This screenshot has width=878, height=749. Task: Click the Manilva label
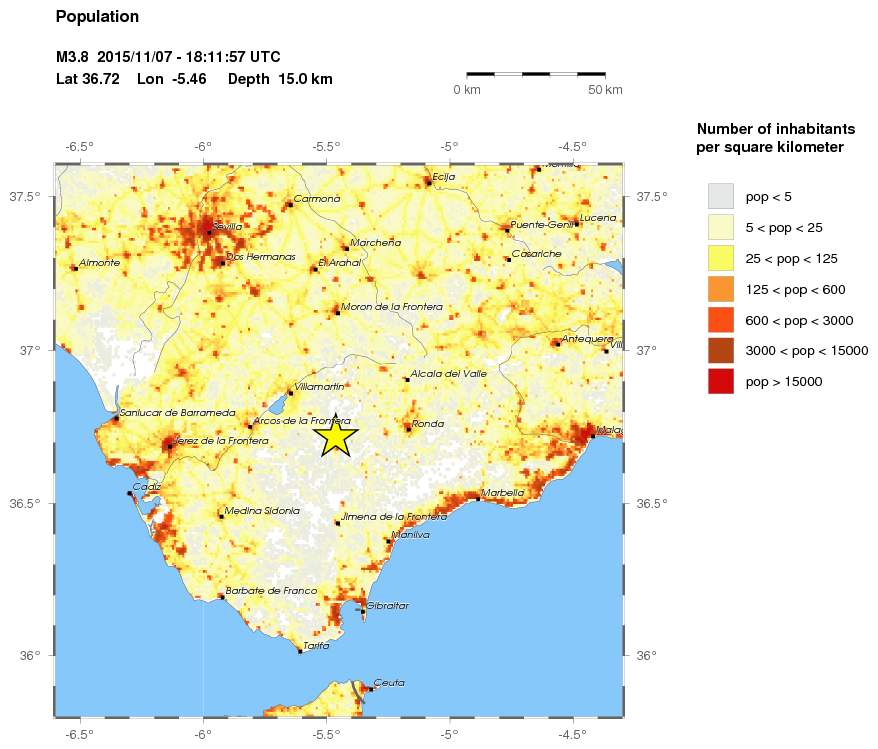[410, 535]
